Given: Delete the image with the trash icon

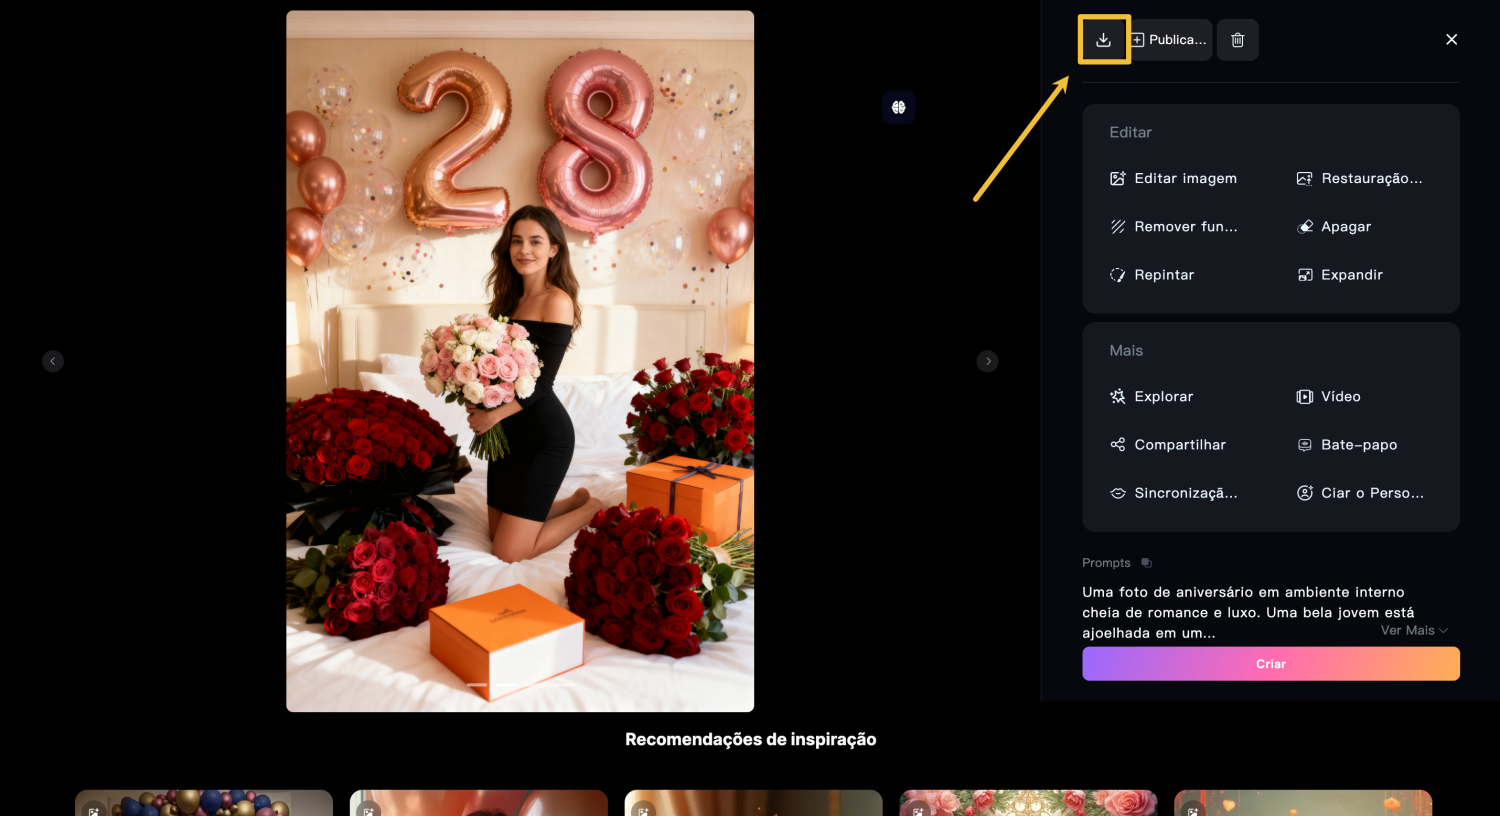Looking at the screenshot, I should (1237, 39).
